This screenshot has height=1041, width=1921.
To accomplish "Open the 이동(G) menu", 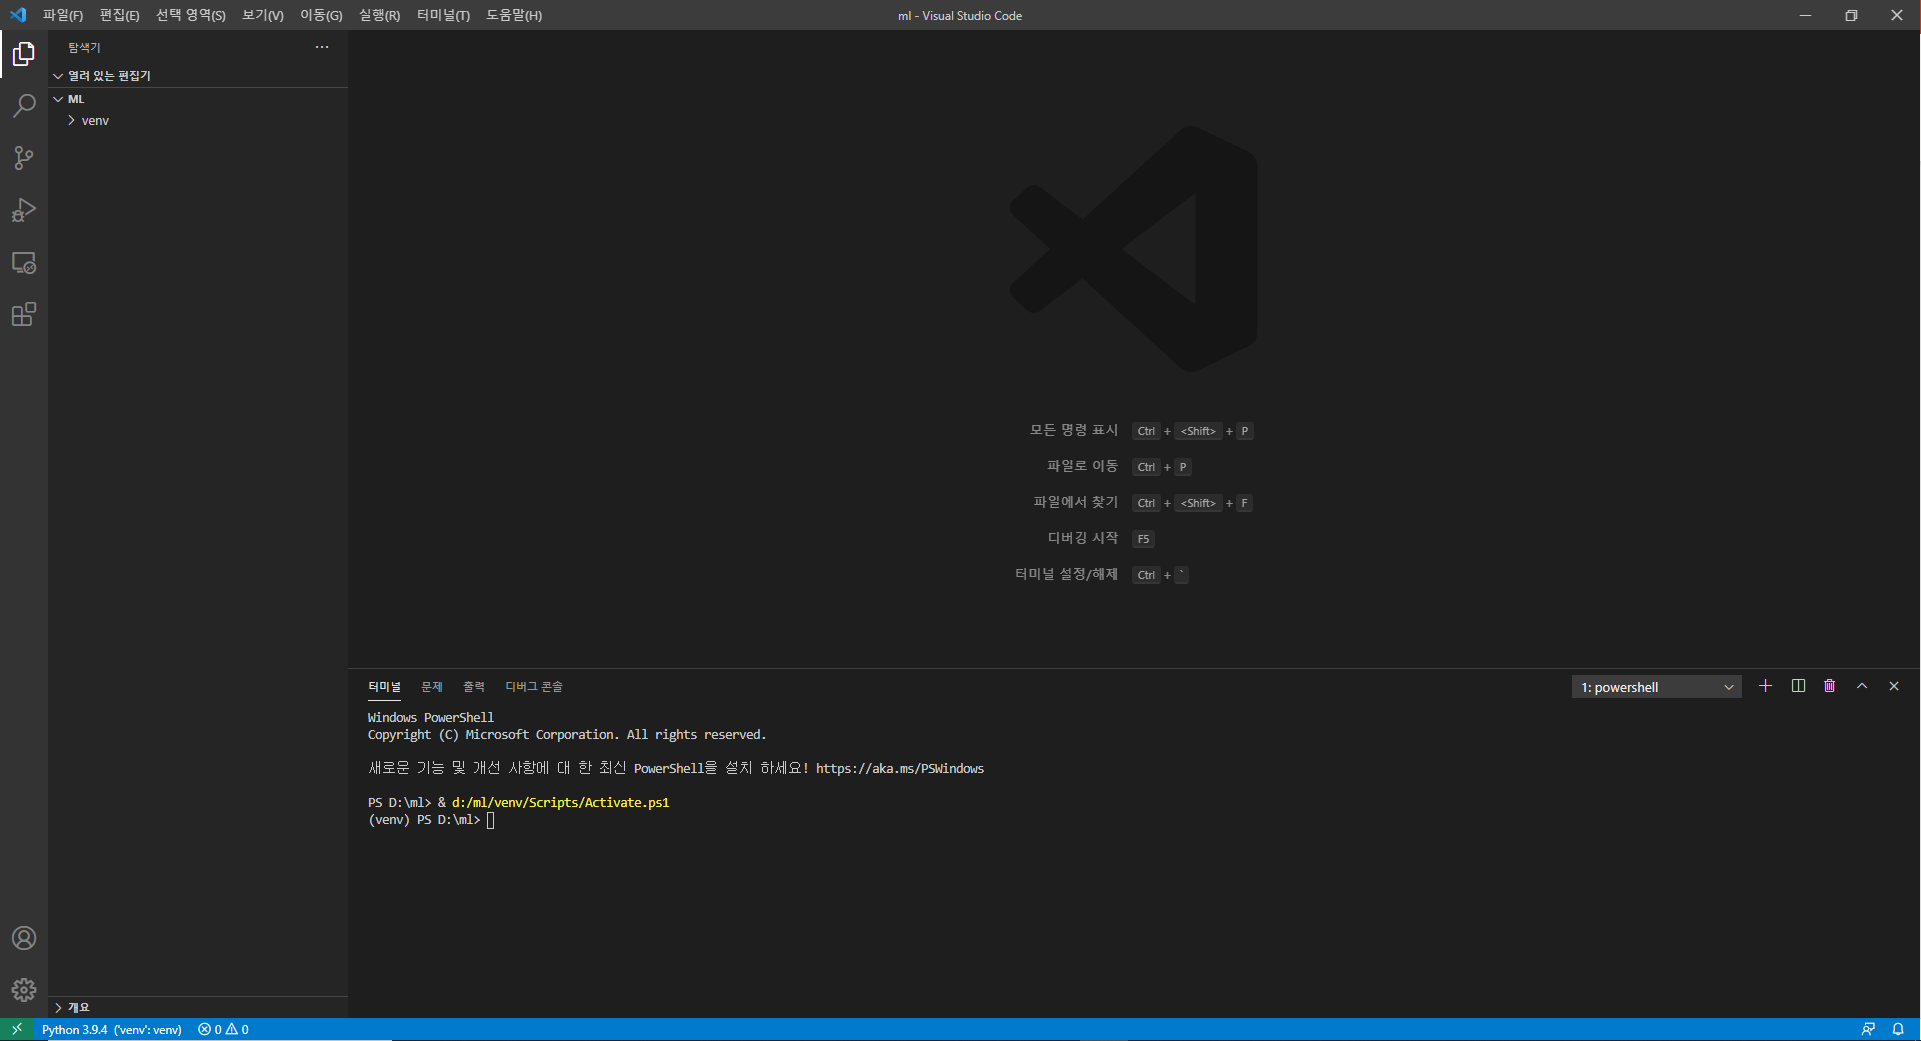I will (321, 15).
